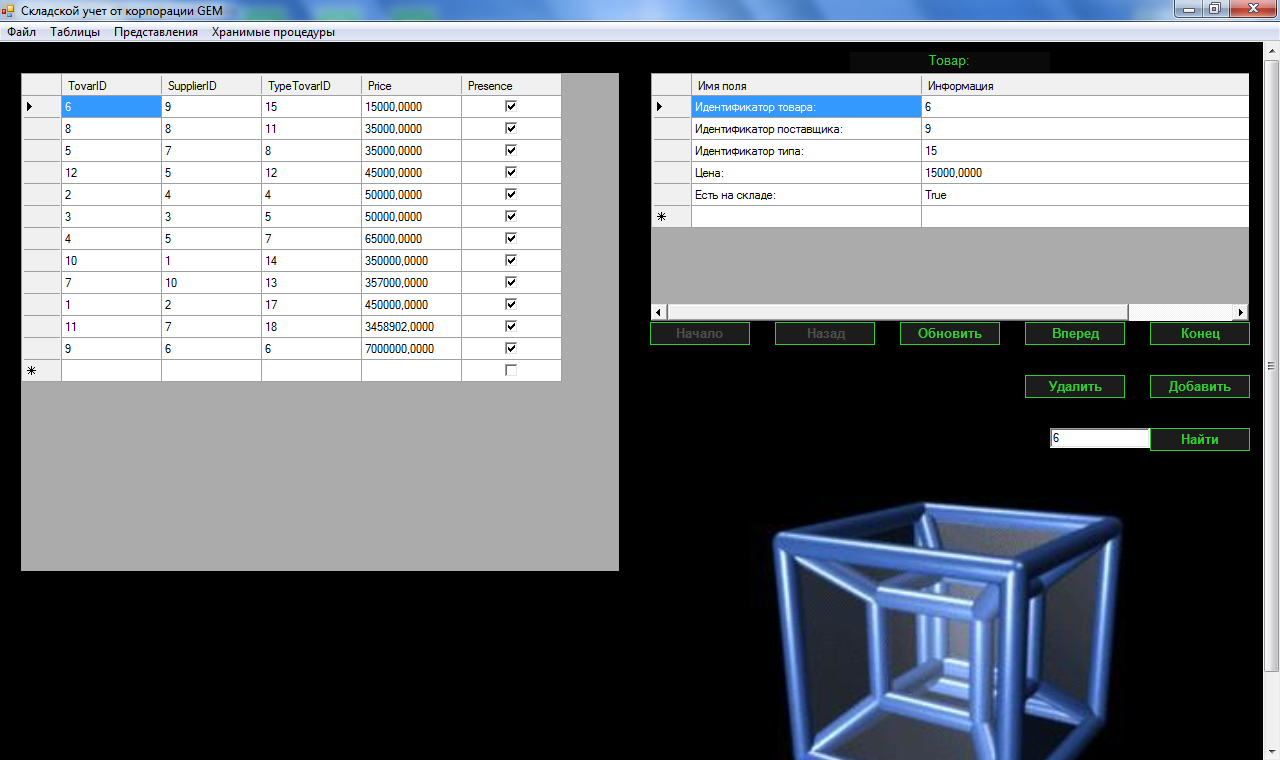Viewport: 1280px width, 760px height.
Task: Expand the Хранимые процедуры menu
Action: coord(273,32)
